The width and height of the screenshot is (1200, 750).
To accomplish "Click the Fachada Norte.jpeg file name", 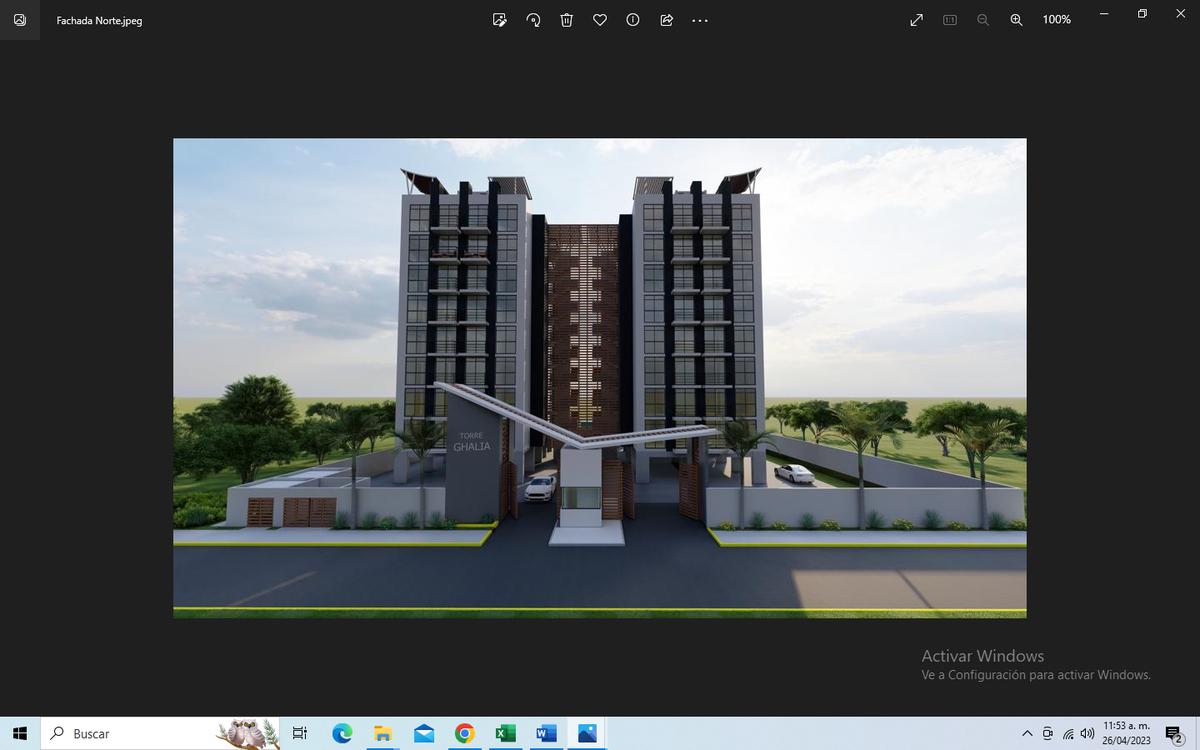I will [x=99, y=20].
